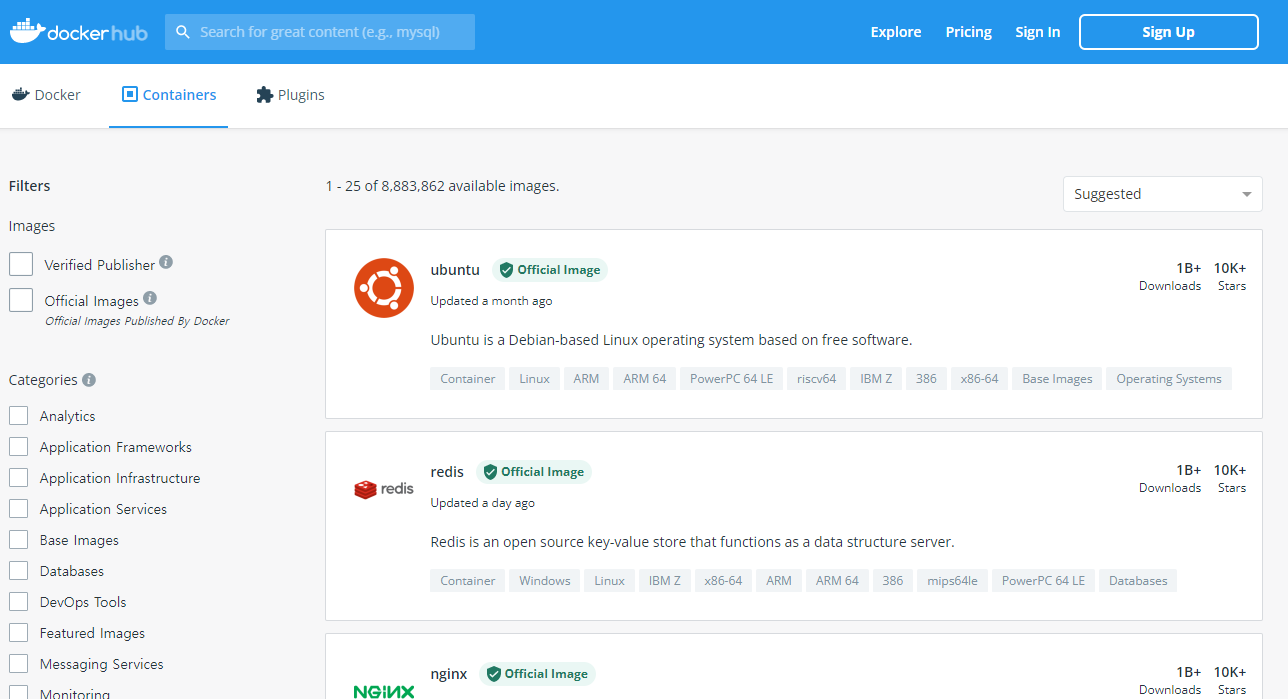
Task: Open the nginx image title link
Action: [x=449, y=674]
